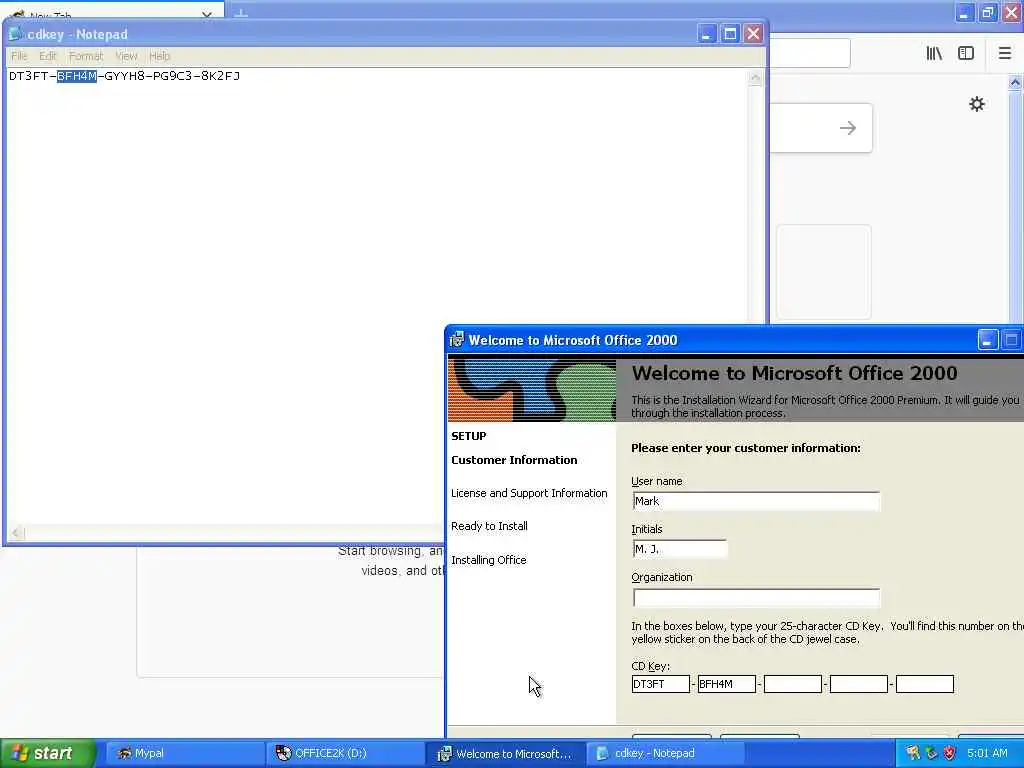Click the Organization field

[756, 598]
